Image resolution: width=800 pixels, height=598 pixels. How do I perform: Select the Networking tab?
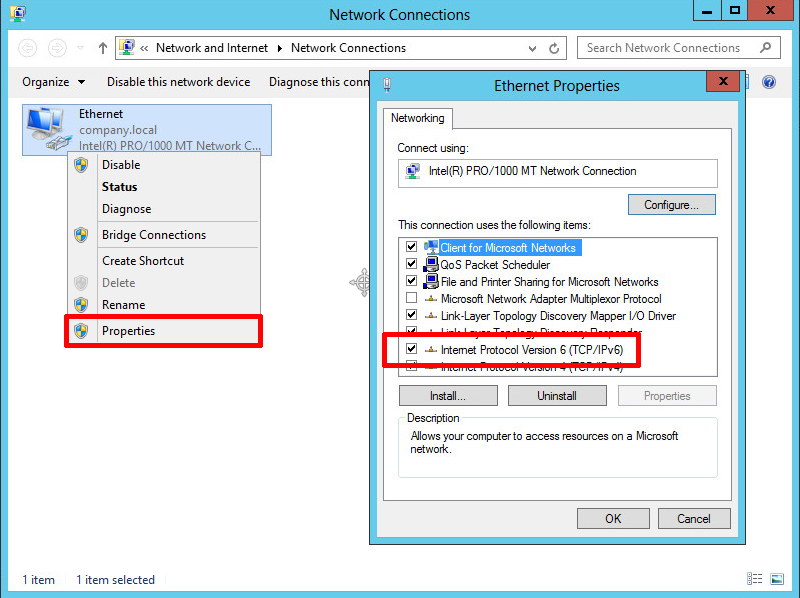click(417, 118)
